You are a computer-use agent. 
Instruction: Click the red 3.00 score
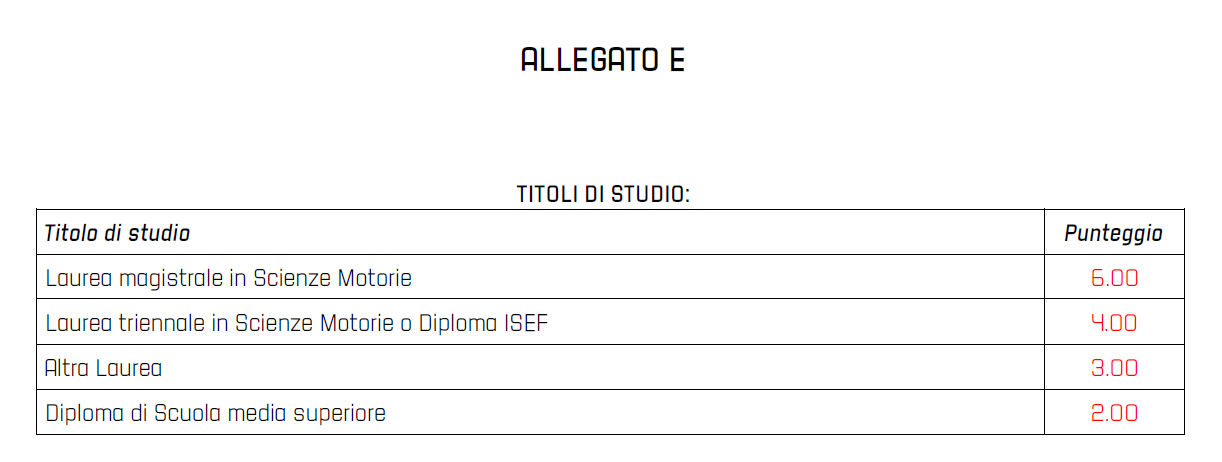click(1114, 368)
